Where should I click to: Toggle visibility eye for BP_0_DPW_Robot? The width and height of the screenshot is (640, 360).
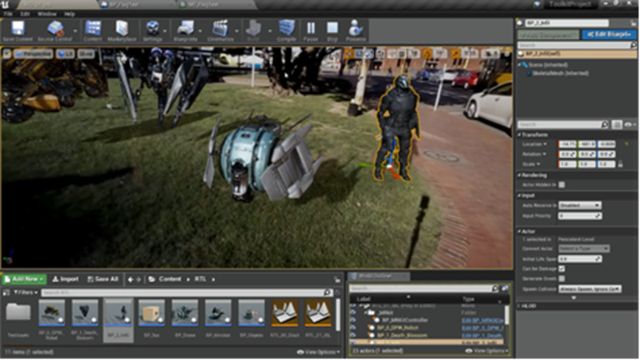pos(353,328)
